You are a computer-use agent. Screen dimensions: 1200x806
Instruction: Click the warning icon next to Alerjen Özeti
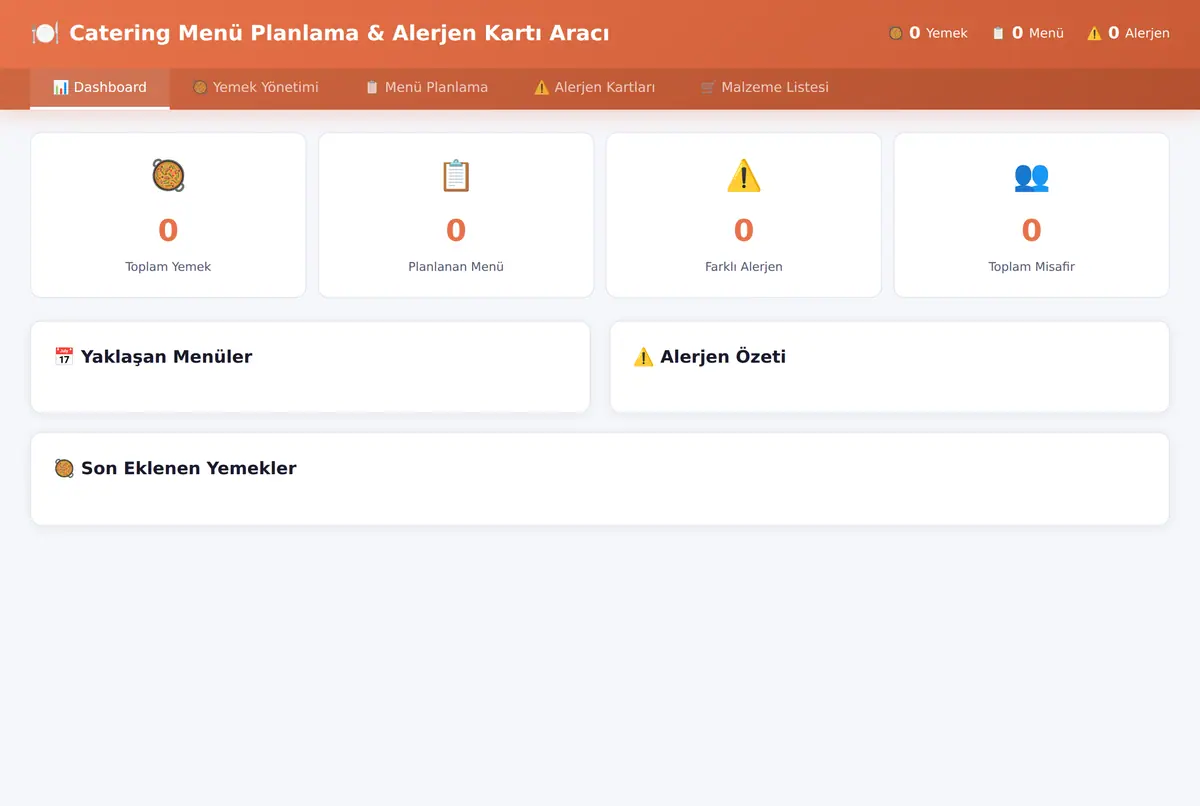point(643,357)
